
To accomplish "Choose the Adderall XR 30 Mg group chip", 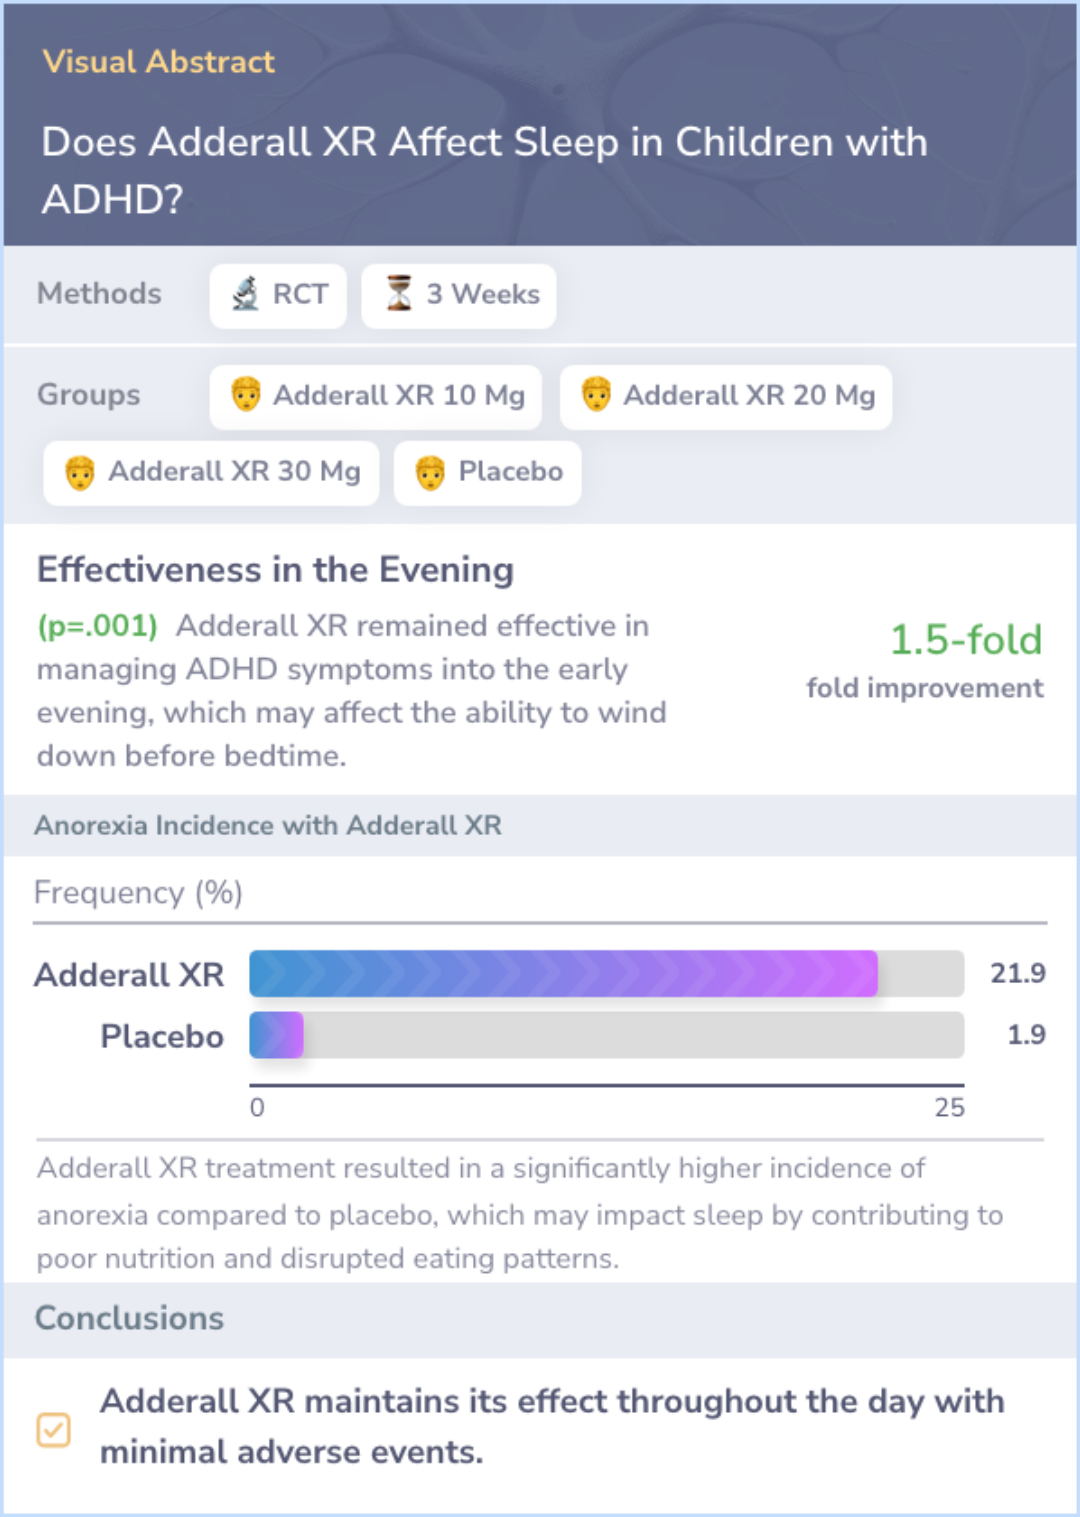I will point(211,473).
